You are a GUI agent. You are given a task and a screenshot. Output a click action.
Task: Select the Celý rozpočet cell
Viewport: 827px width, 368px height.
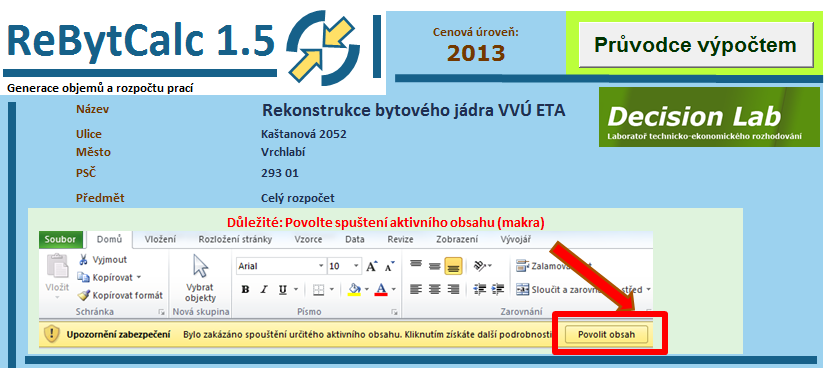click(298, 198)
